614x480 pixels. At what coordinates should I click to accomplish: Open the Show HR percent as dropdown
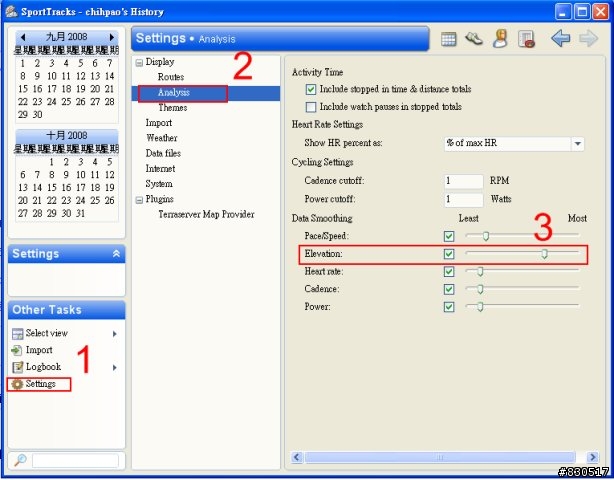tap(578, 144)
